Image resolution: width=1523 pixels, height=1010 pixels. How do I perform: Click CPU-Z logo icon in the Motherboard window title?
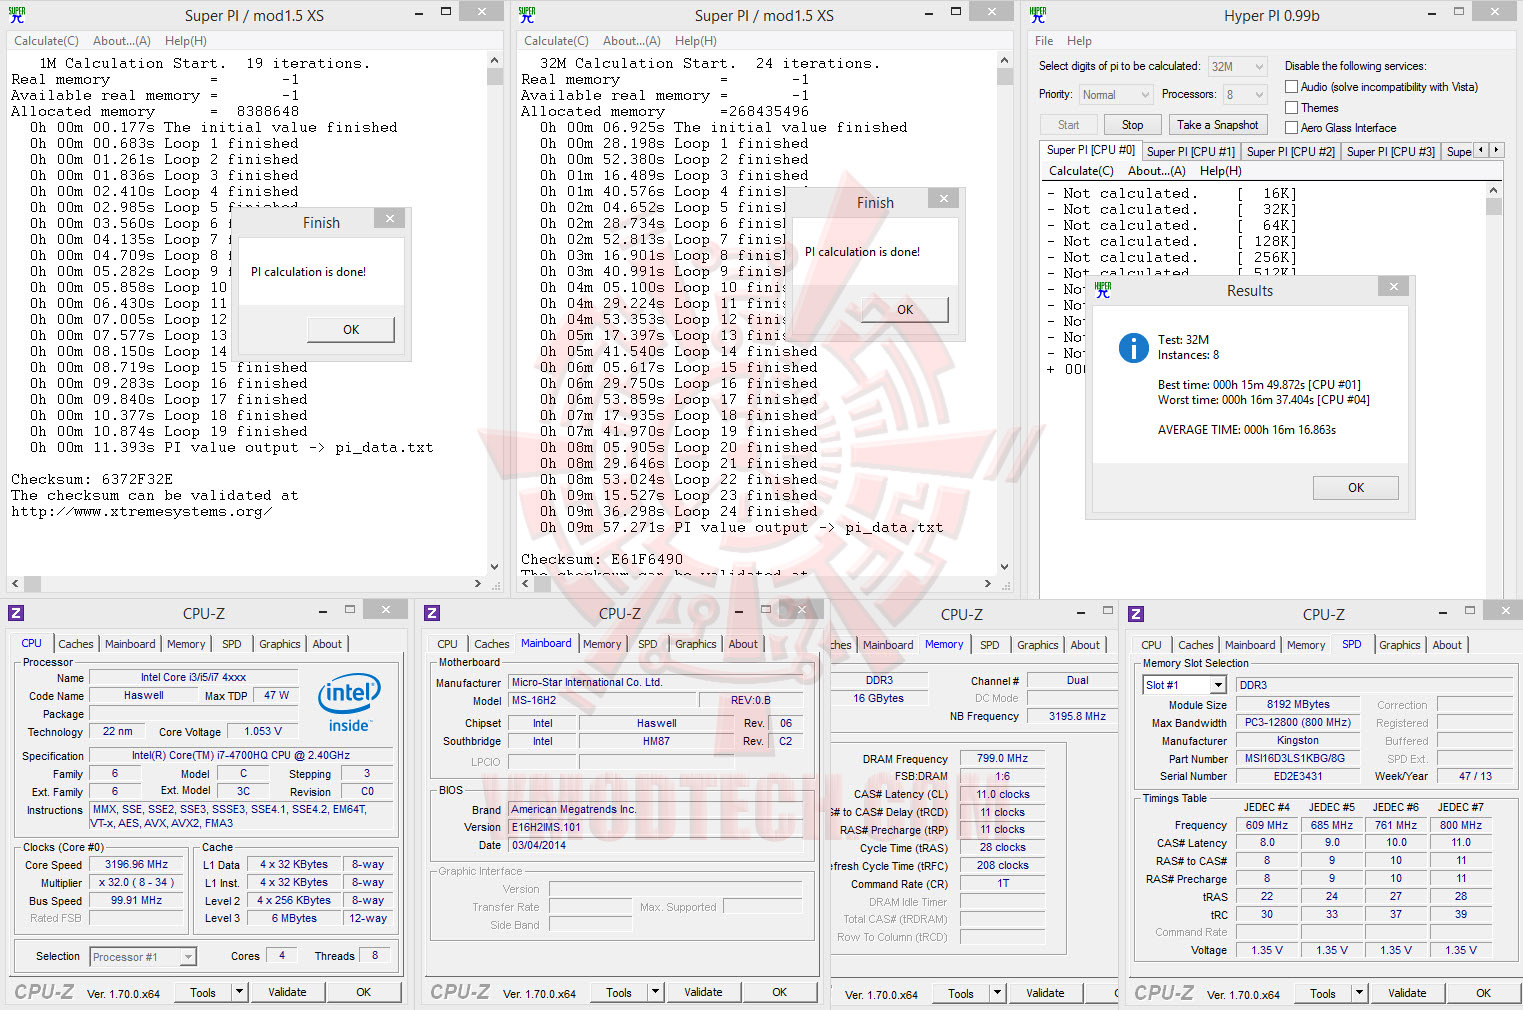pos(432,613)
